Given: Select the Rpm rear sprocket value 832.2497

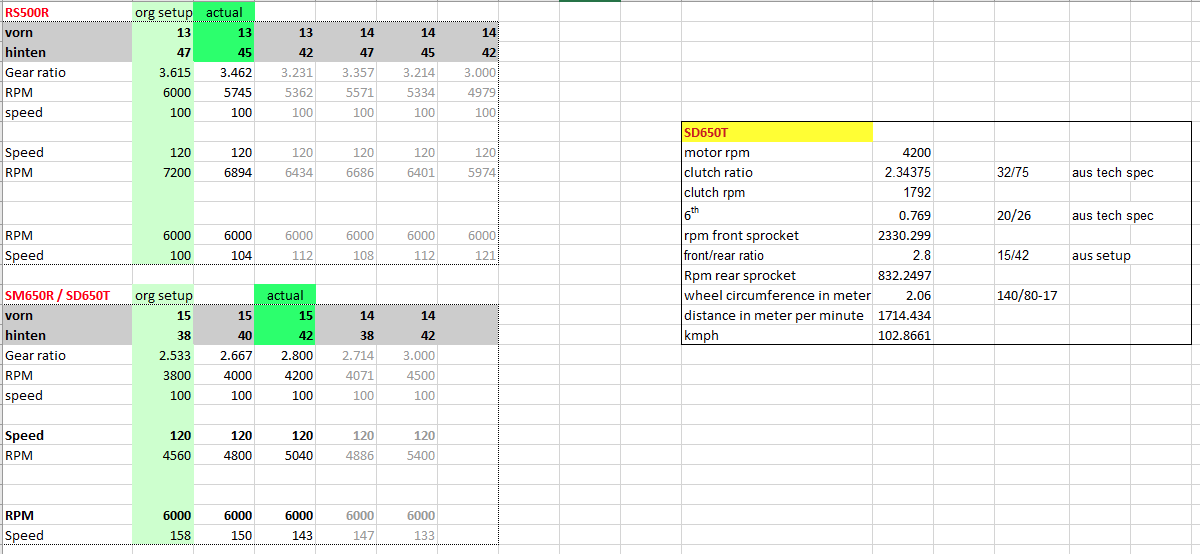Looking at the screenshot, I should pos(904,275).
